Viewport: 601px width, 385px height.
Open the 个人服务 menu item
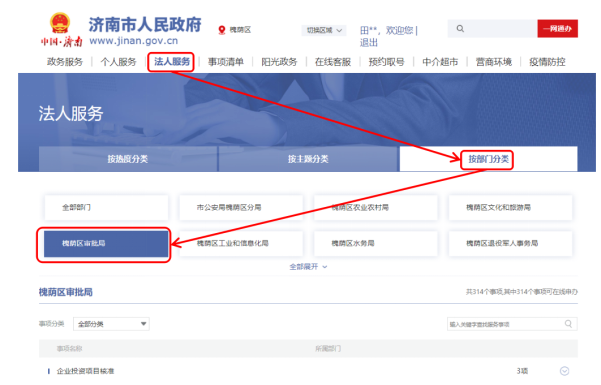[x=118, y=62]
